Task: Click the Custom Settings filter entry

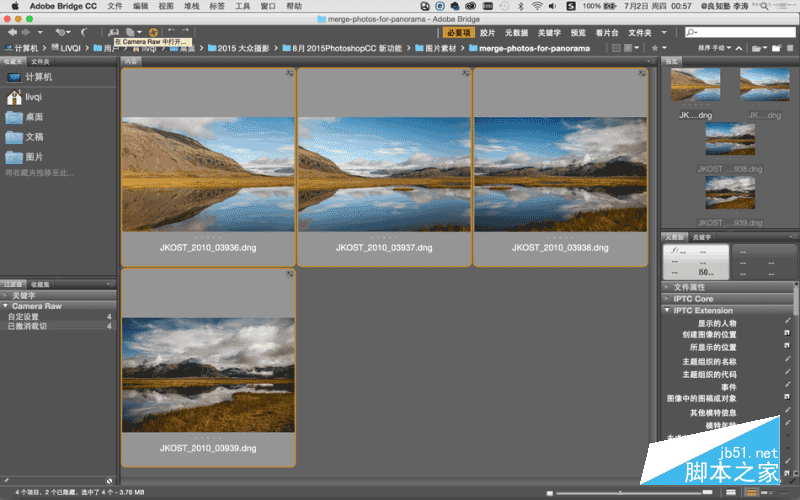Action: 24,316
